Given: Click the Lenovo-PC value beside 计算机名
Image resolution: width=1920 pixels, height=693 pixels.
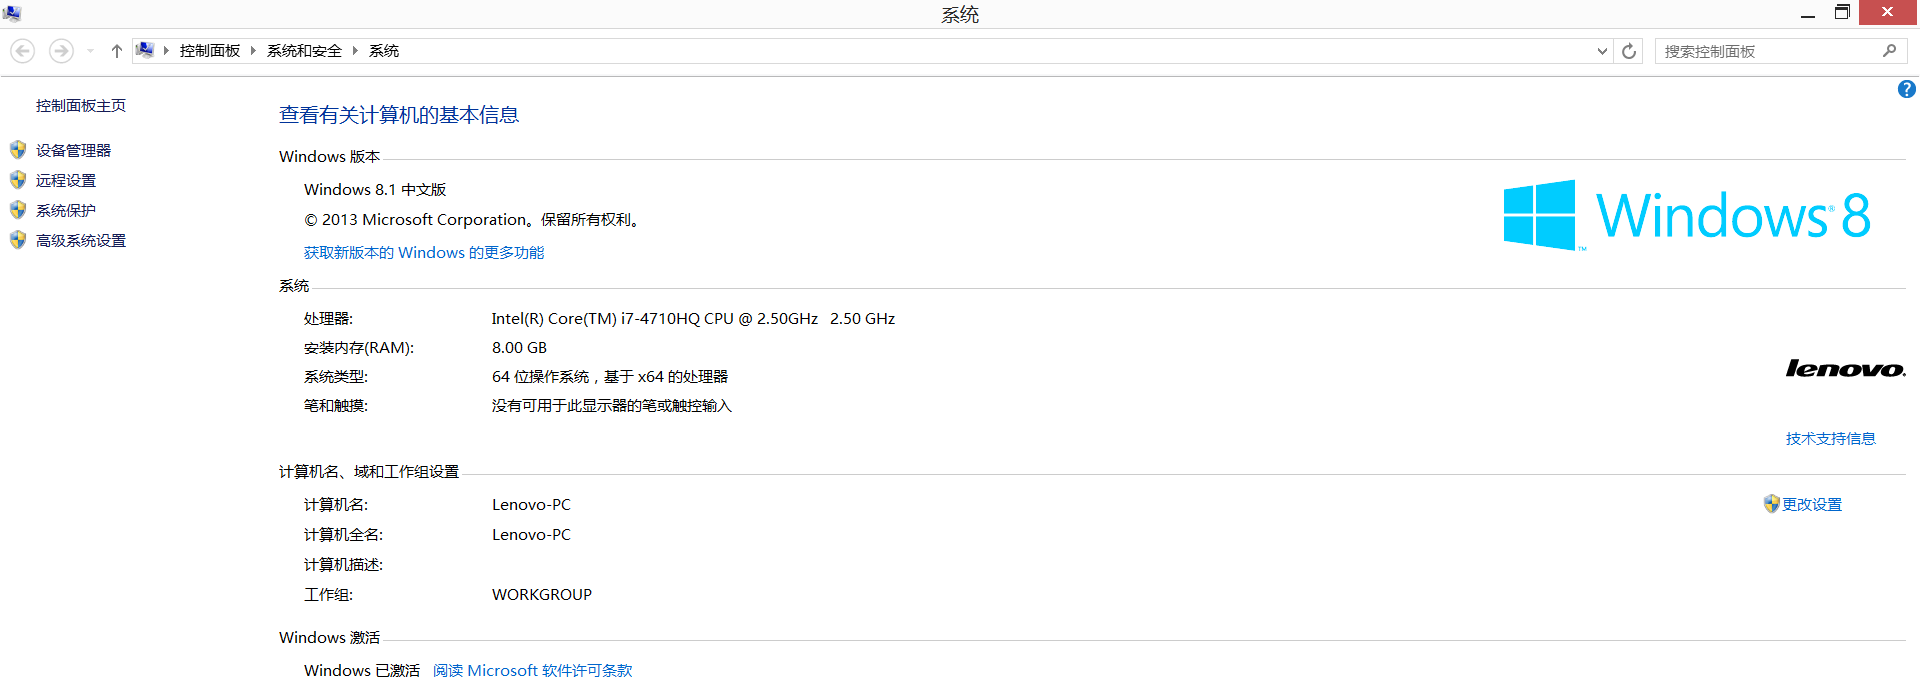Looking at the screenshot, I should pyautogui.click(x=531, y=504).
